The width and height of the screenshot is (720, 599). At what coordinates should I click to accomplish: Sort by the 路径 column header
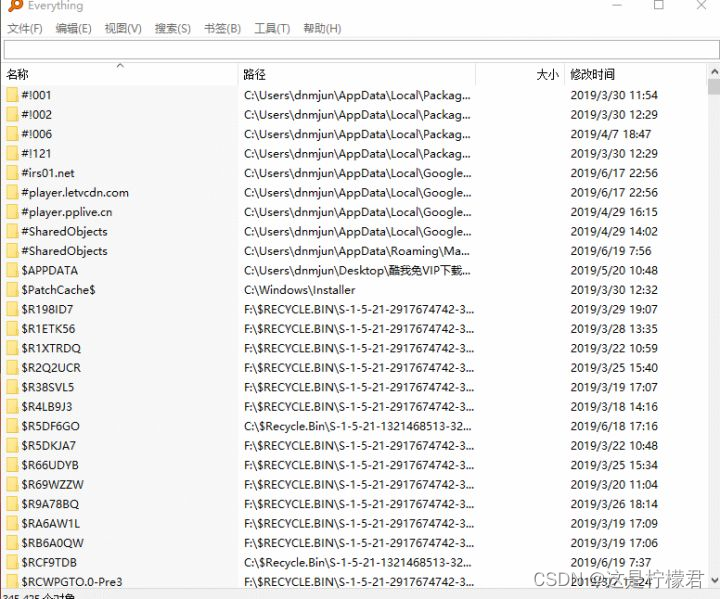[357, 74]
